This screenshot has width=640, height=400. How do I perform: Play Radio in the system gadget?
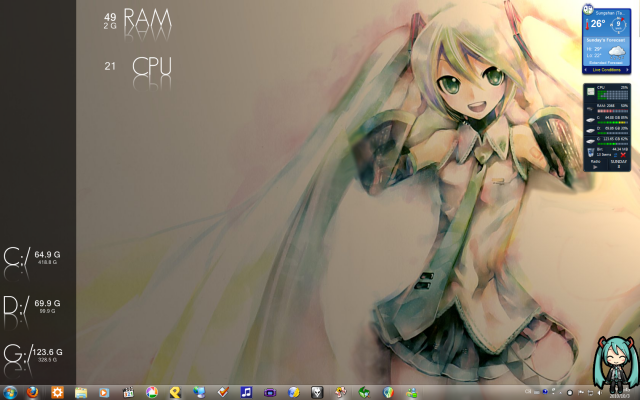pos(596,167)
